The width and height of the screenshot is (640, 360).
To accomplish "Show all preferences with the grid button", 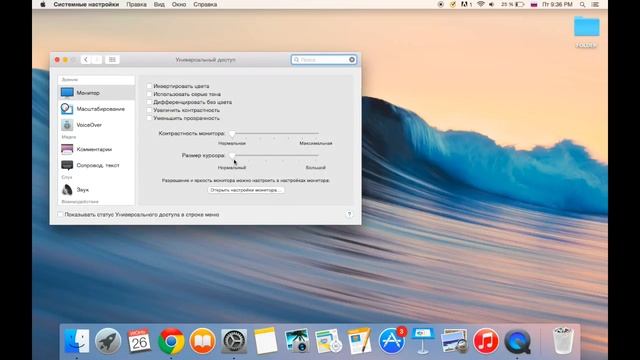I will [x=112, y=60].
